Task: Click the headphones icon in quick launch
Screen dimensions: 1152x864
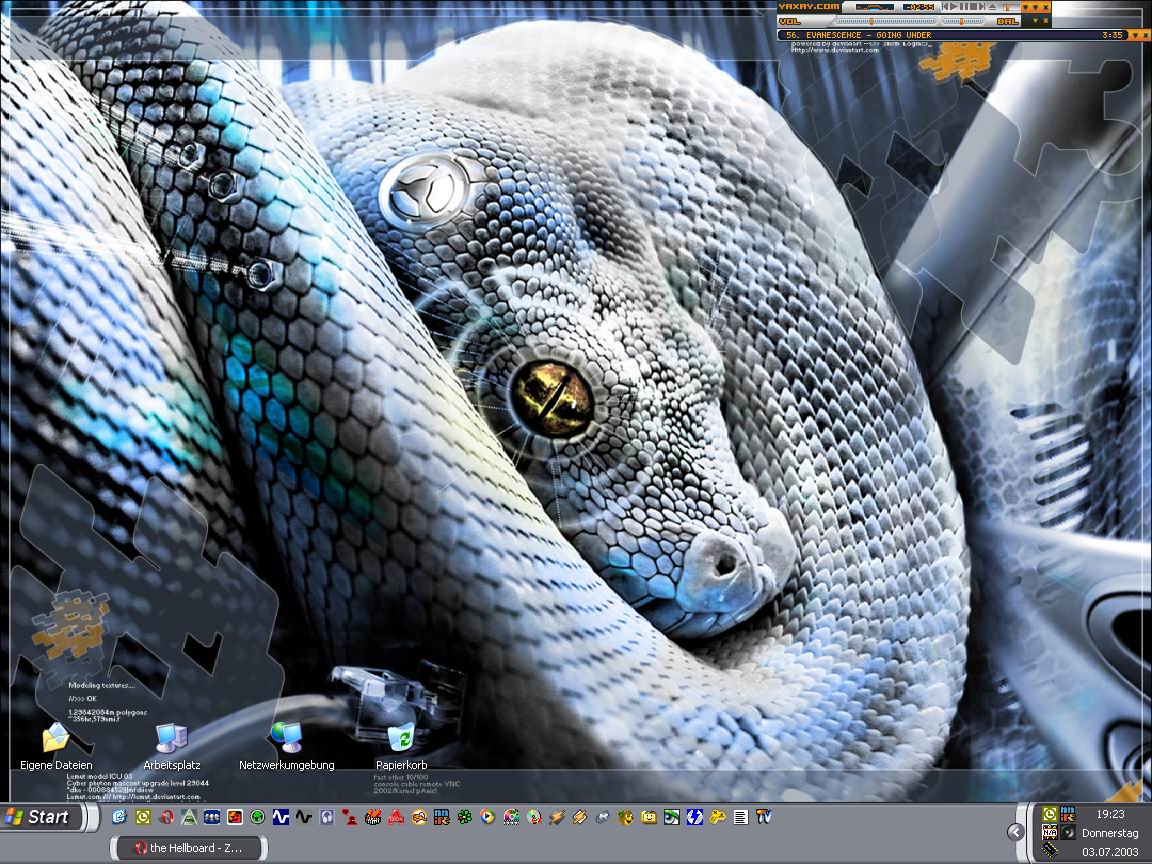Action: (x=326, y=817)
